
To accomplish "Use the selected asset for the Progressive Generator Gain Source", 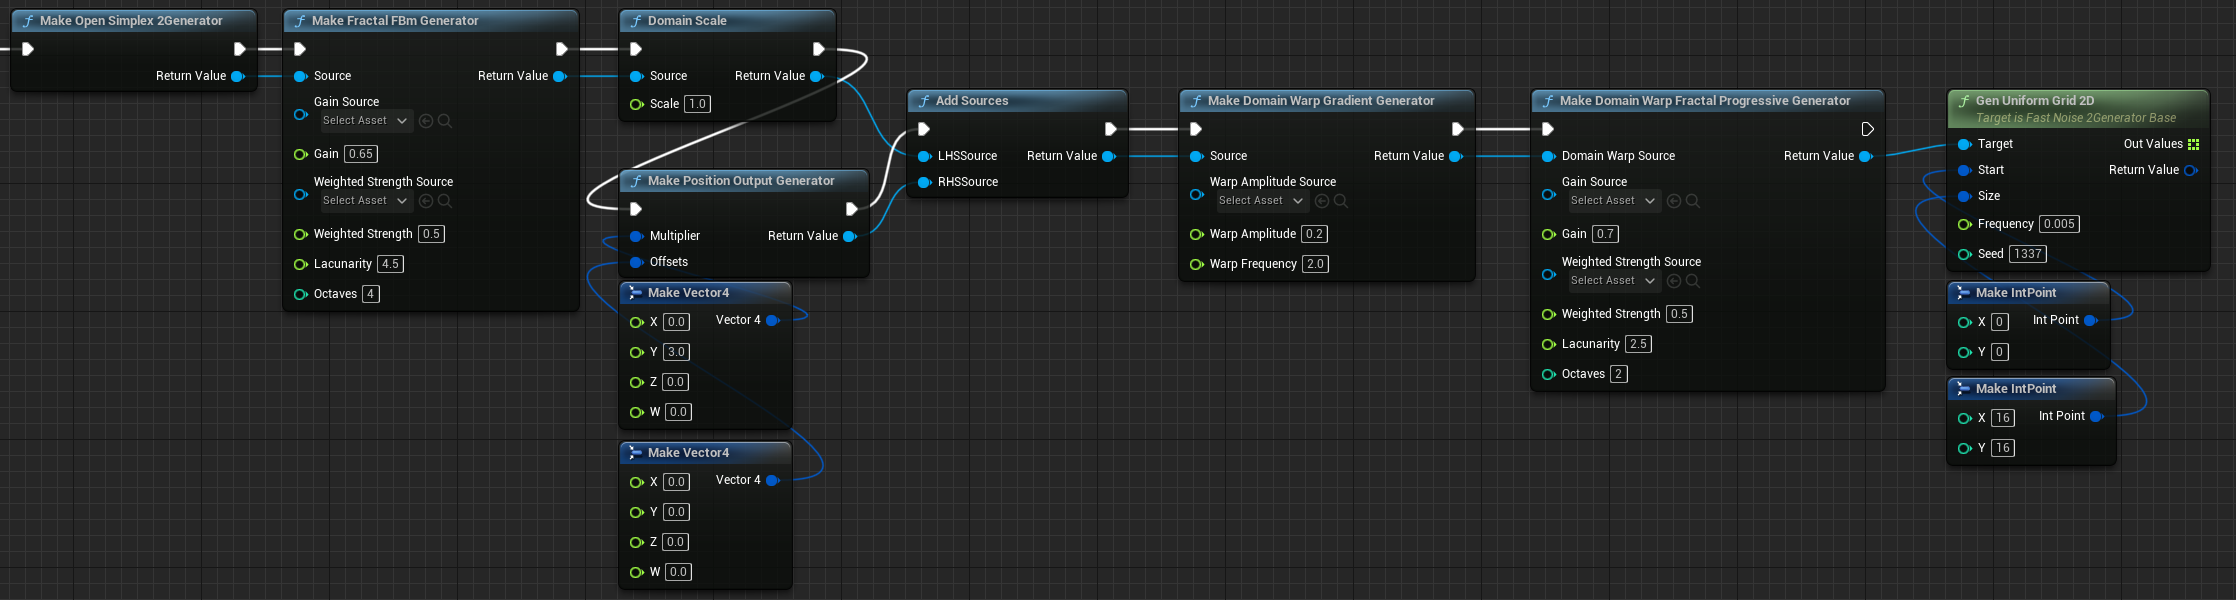I will coord(1674,201).
